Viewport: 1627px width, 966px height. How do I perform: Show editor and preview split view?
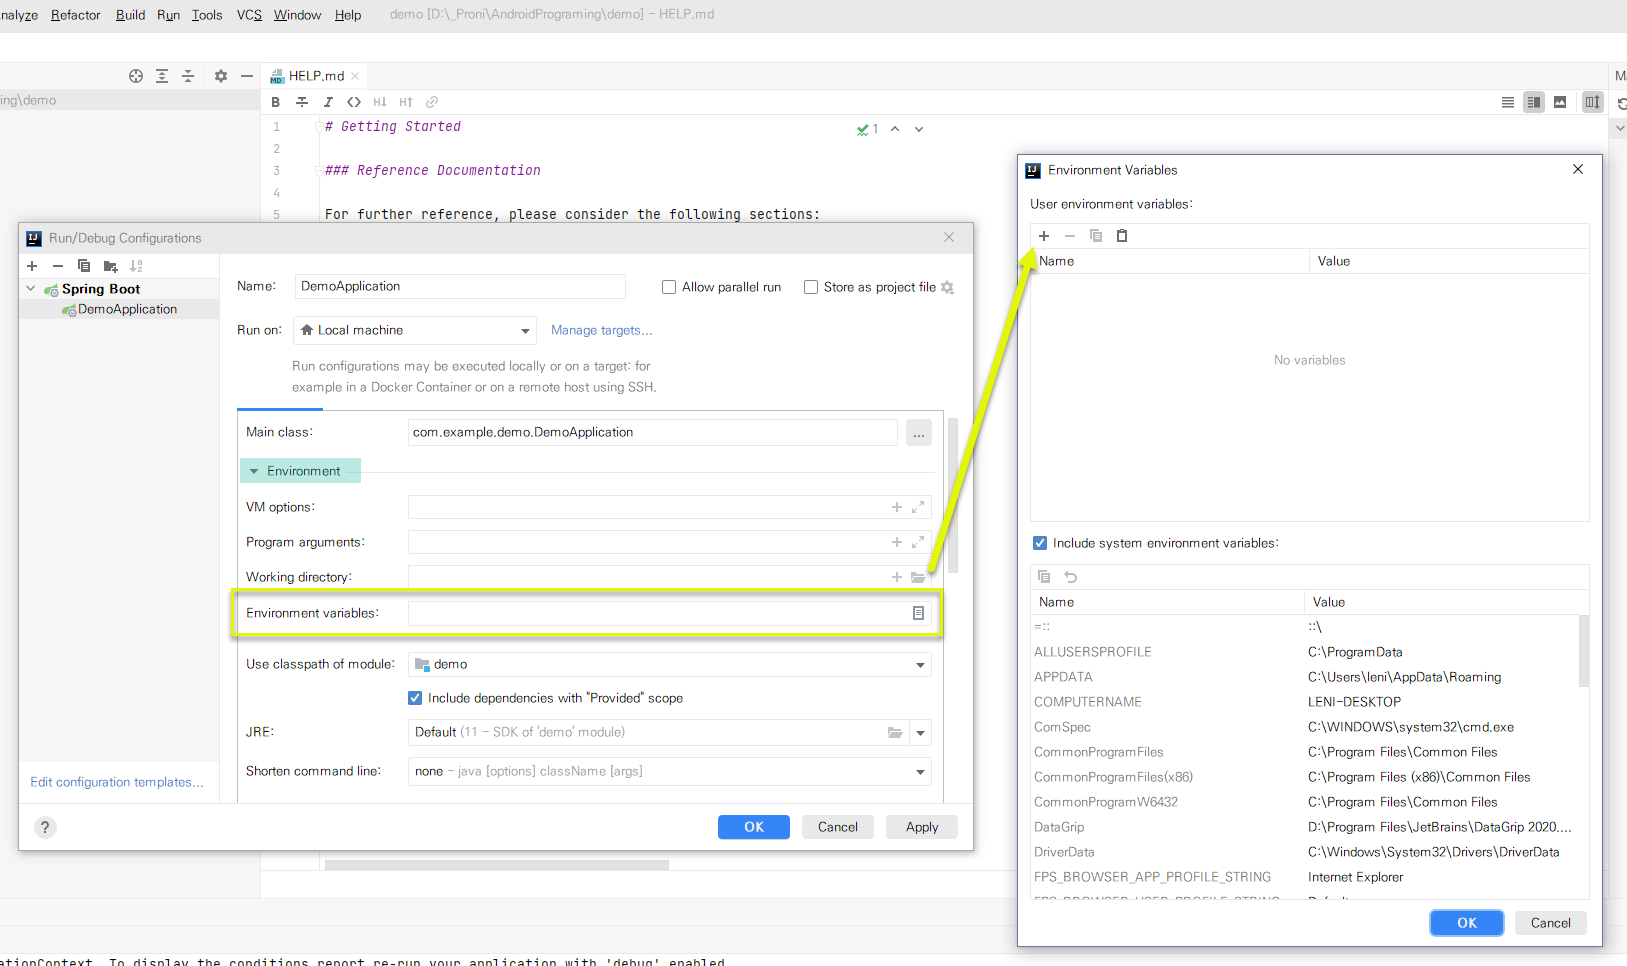(x=1534, y=102)
